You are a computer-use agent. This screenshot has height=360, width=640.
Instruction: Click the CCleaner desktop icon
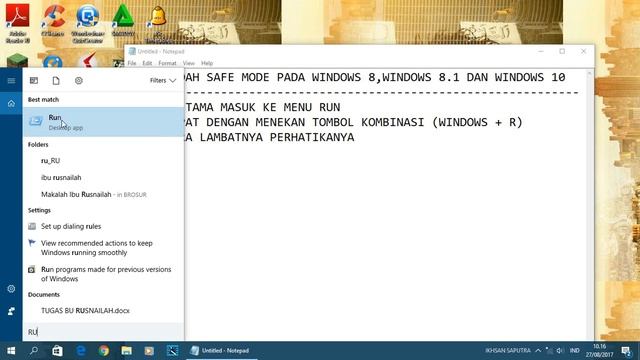coord(53,21)
